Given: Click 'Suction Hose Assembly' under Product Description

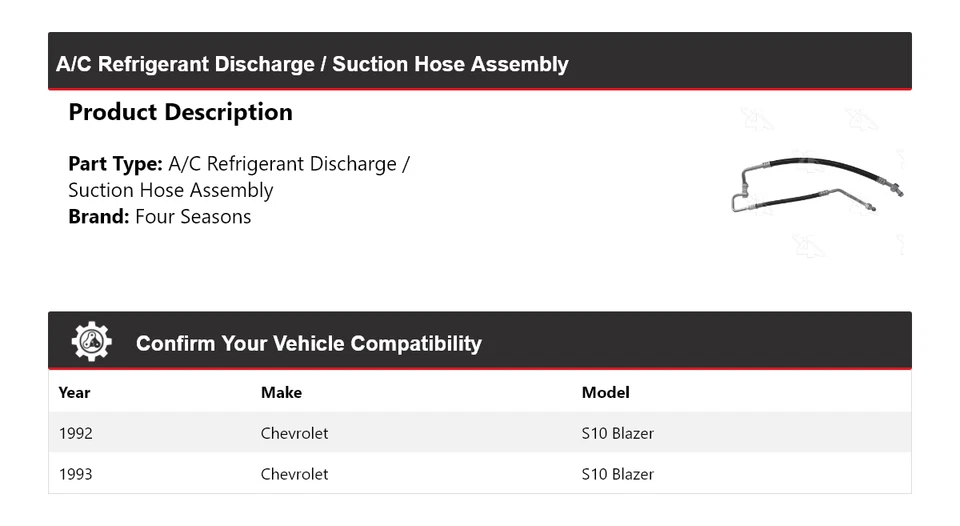Looking at the screenshot, I should click(x=170, y=190).
